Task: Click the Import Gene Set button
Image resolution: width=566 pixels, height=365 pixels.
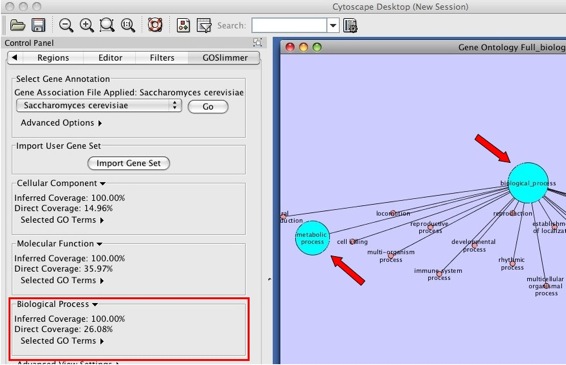Action: [x=129, y=163]
